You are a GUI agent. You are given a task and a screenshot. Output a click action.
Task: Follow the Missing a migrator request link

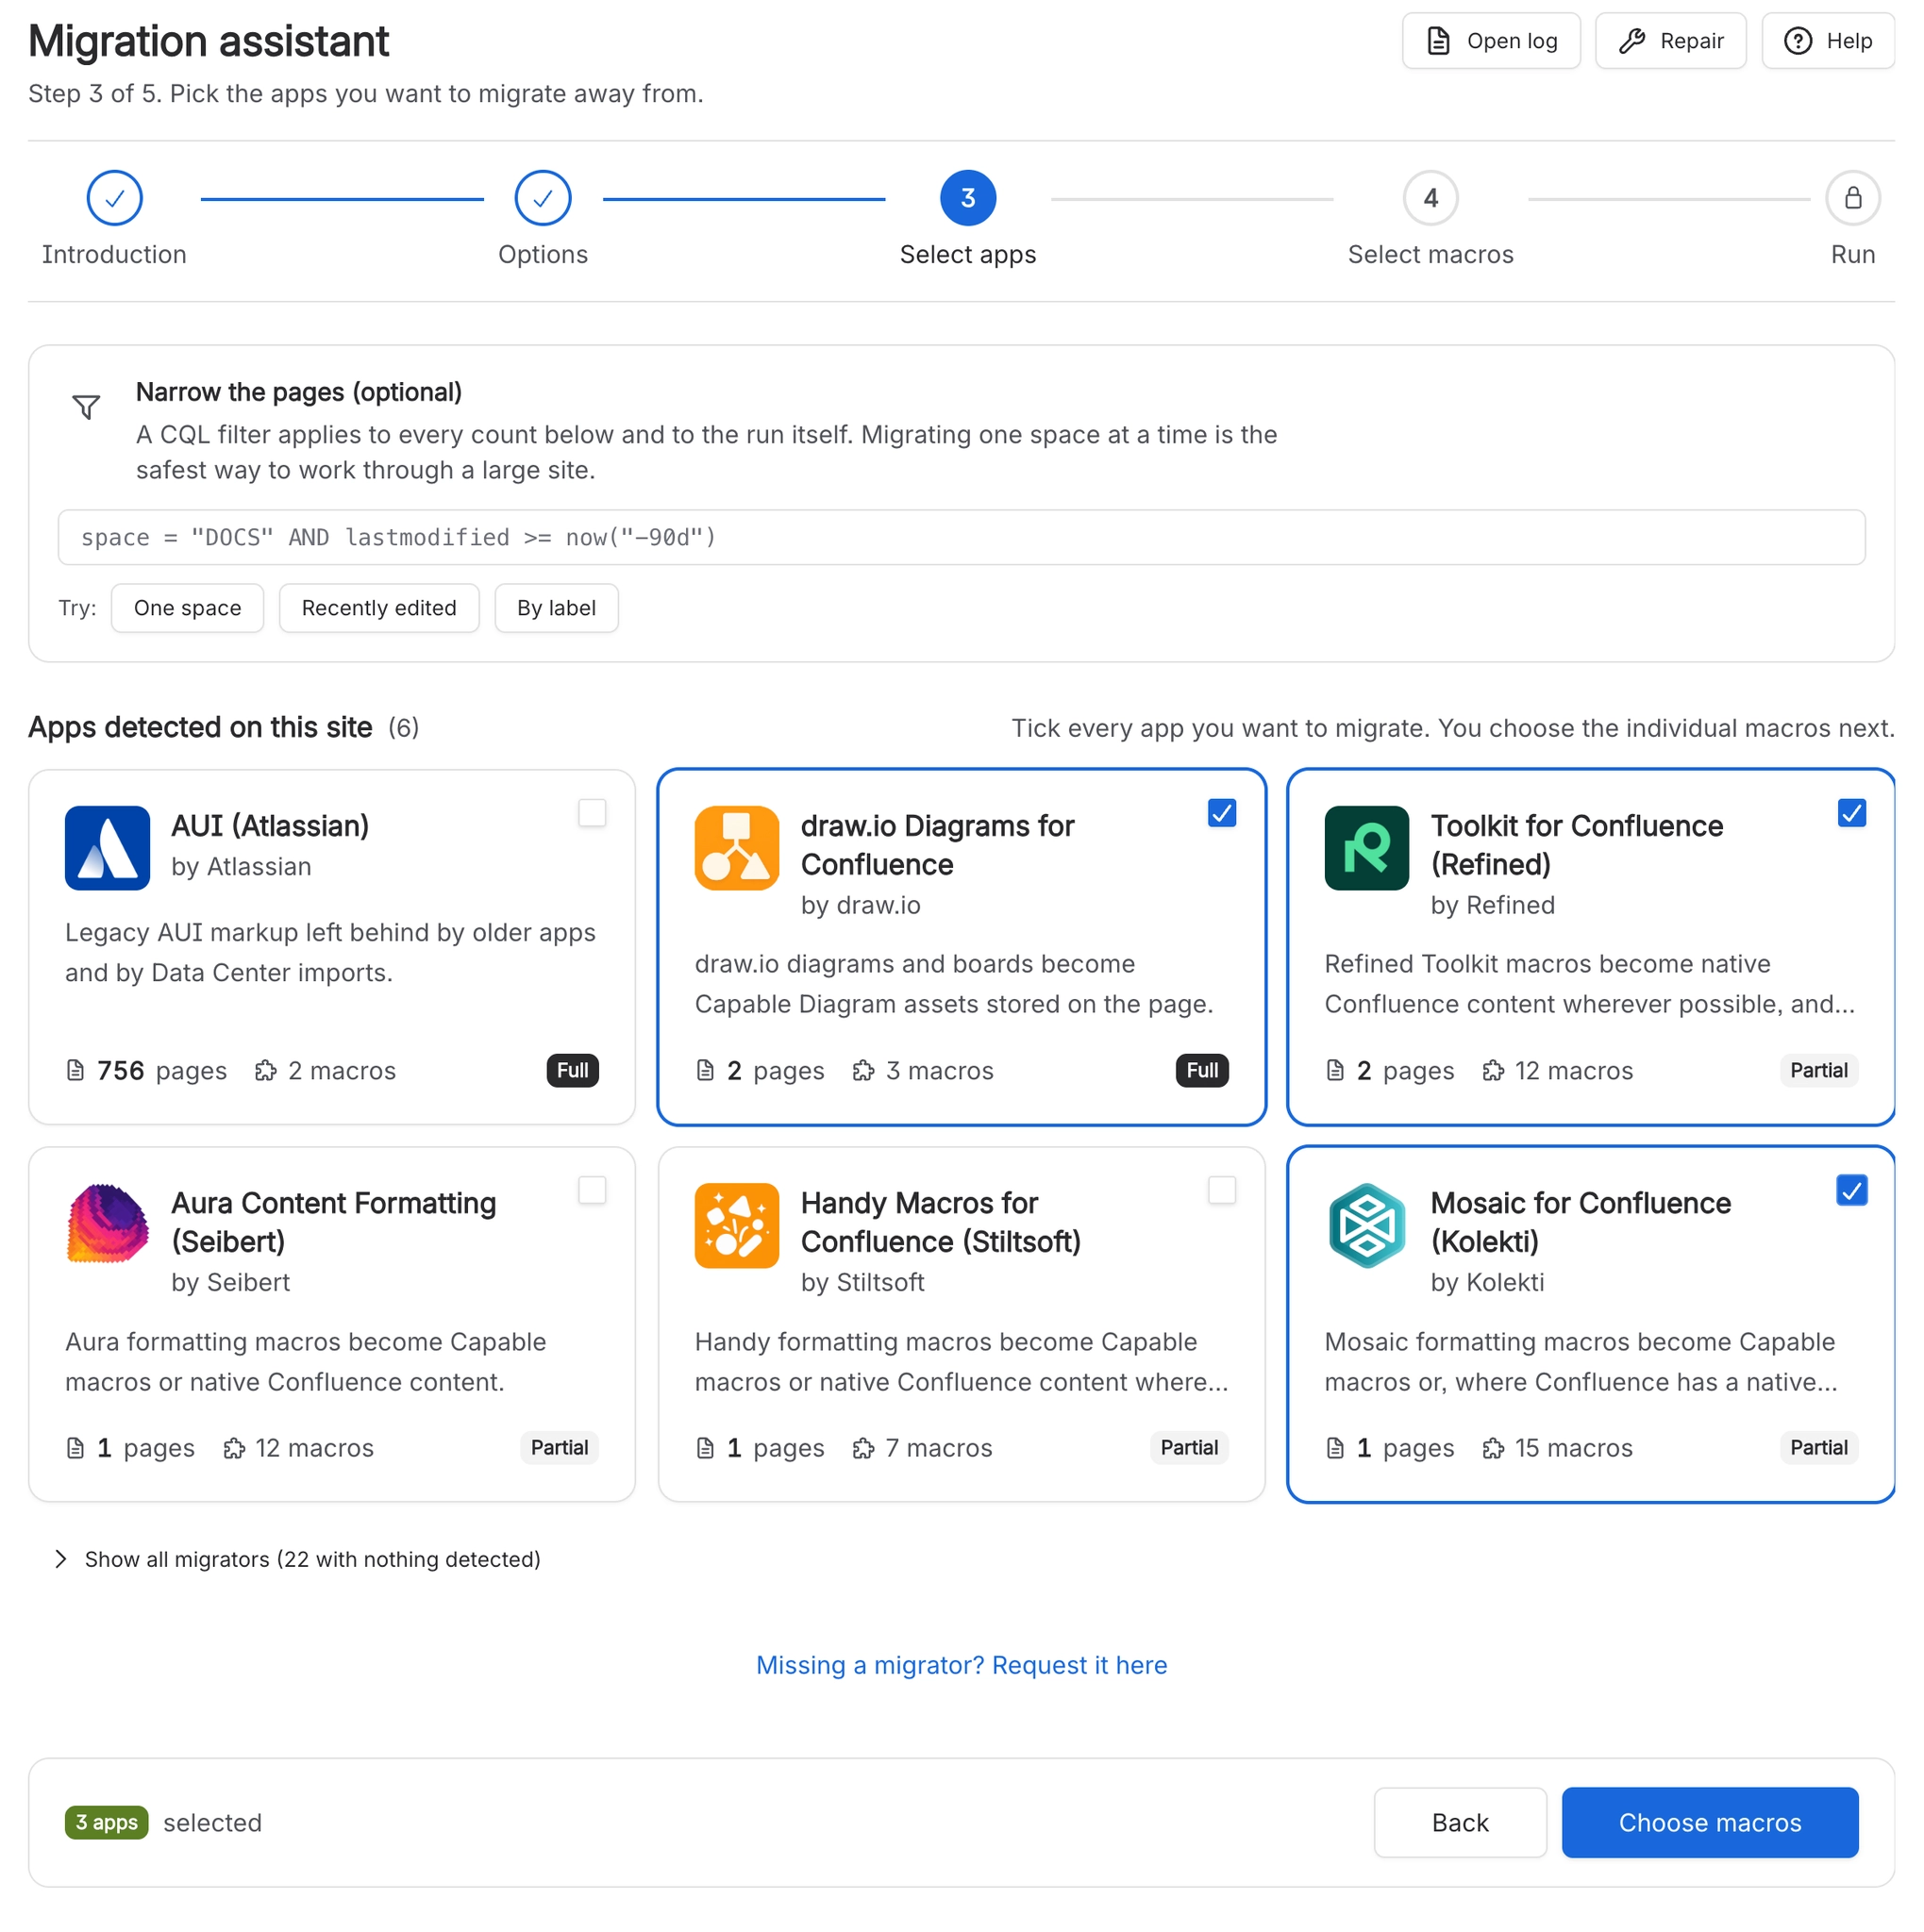click(x=962, y=1665)
